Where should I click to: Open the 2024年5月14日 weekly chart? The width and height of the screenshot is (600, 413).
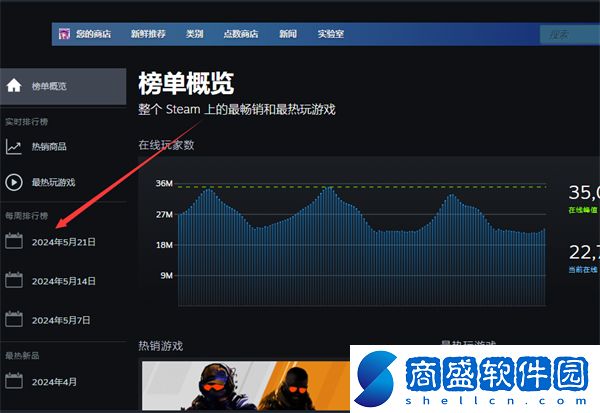(x=64, y=281)
